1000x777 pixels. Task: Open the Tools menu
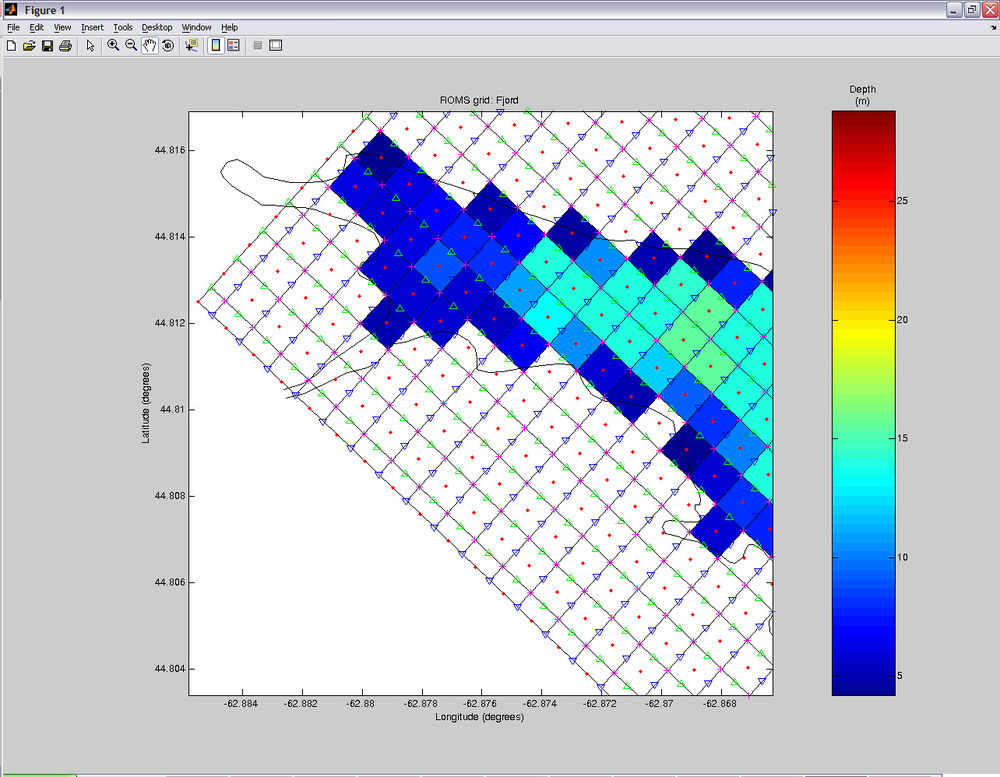tap(122, 27)
